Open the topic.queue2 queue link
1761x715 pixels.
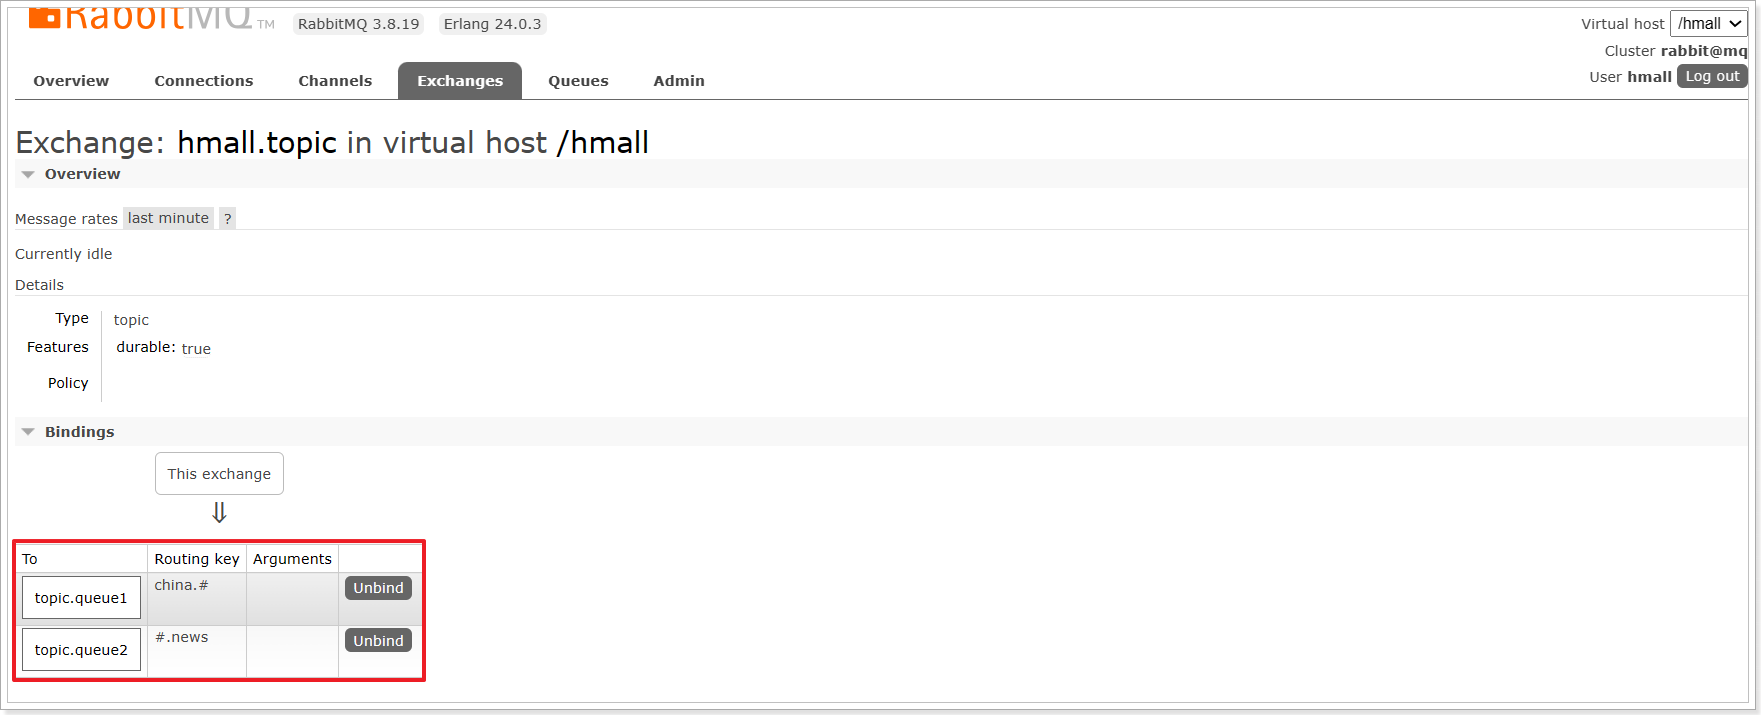coord(81,650)
